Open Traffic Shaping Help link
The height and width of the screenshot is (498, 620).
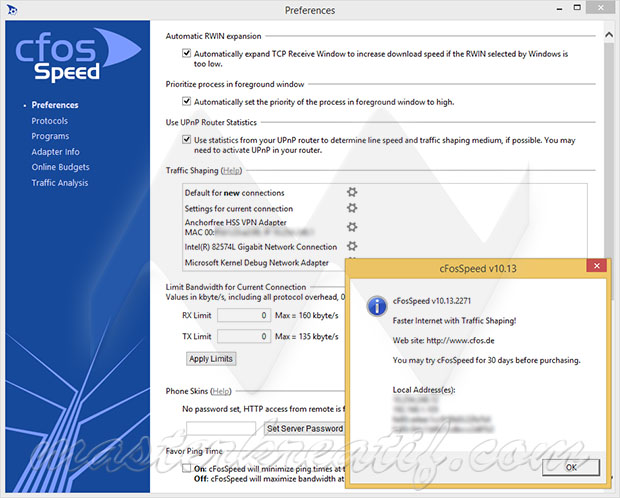[231, 170]
